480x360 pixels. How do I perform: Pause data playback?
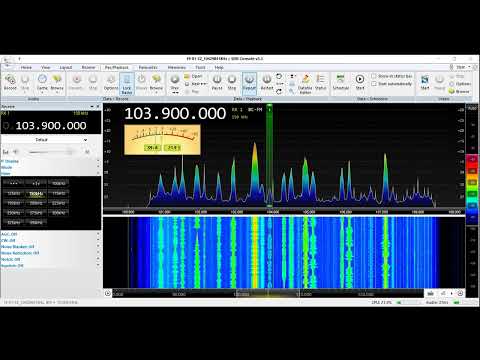point(217,82)
